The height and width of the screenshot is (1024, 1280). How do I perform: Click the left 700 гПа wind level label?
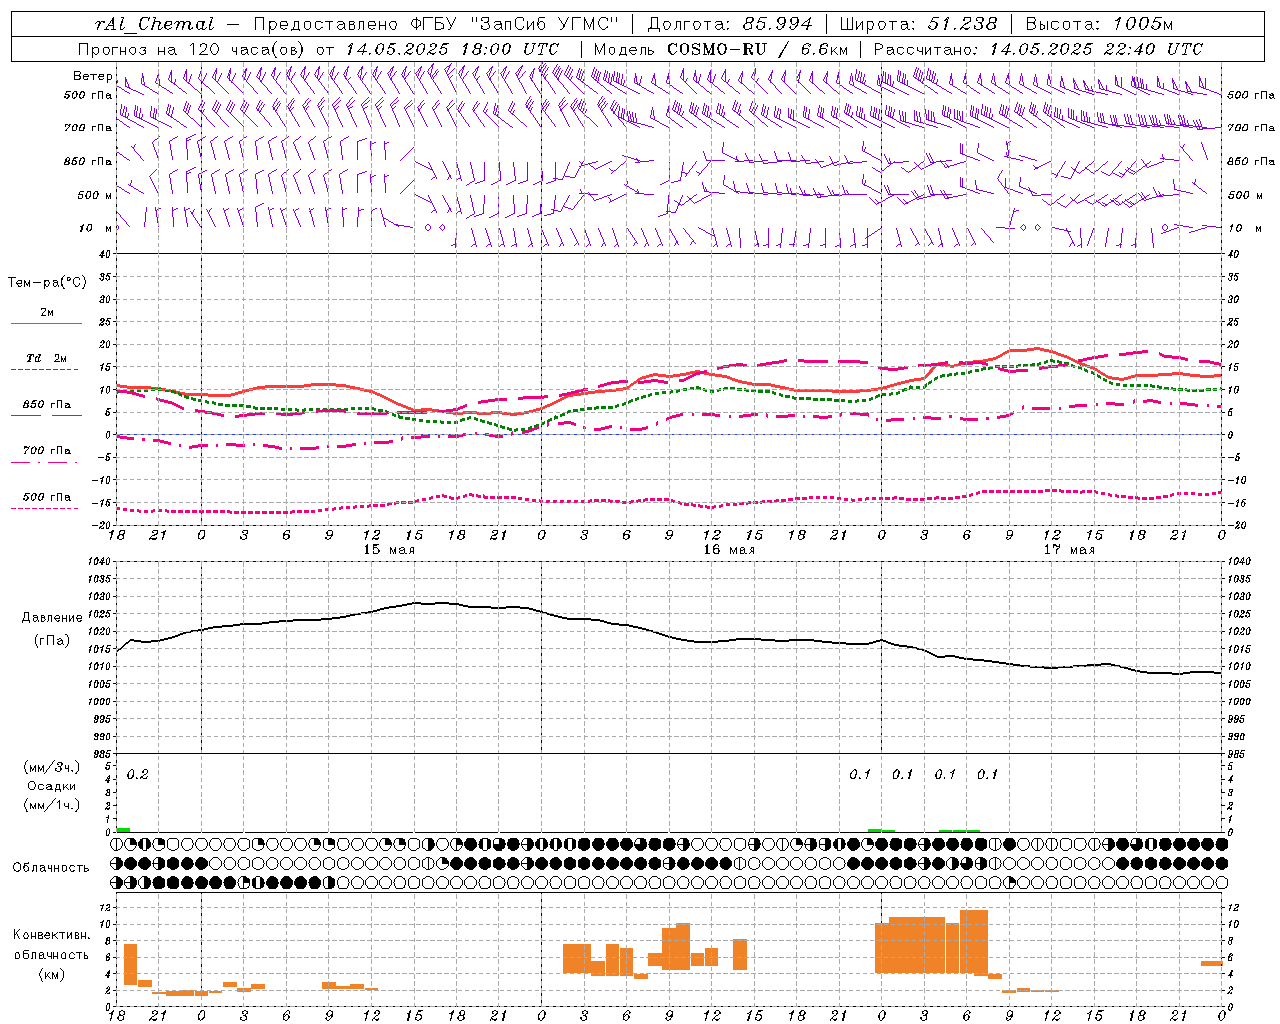point(88,128)
